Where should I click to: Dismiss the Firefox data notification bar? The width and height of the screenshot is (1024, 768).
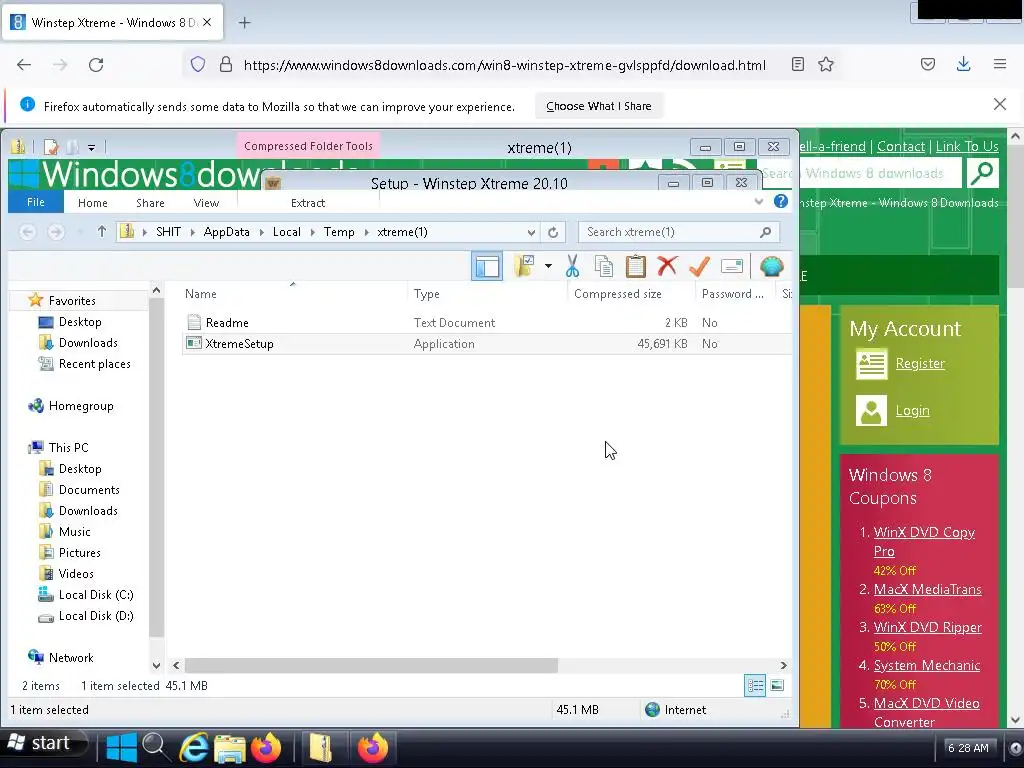click(x=999, y=104)
